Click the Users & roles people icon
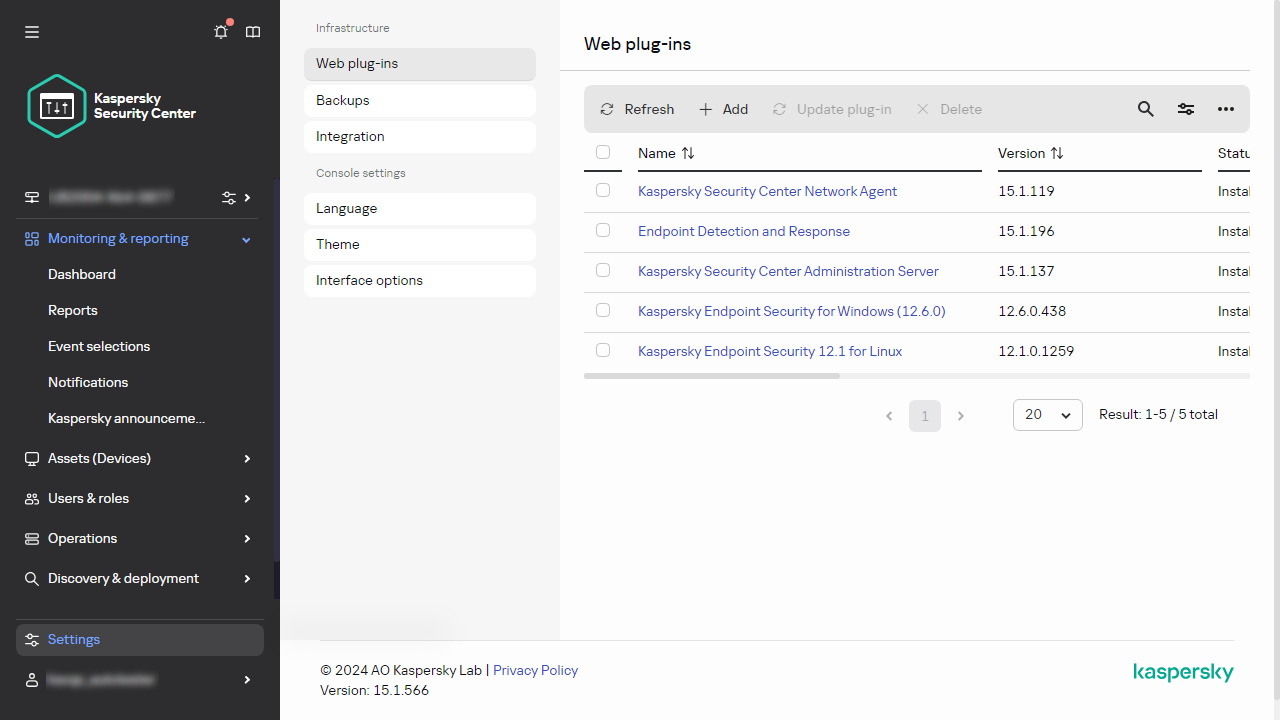1280x720 pixels. point(32,499)
